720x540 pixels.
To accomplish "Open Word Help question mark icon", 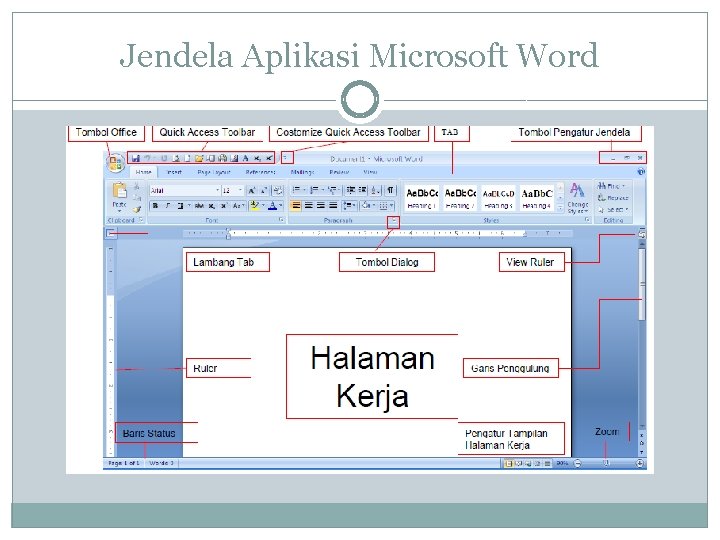I will click(641, 172).
